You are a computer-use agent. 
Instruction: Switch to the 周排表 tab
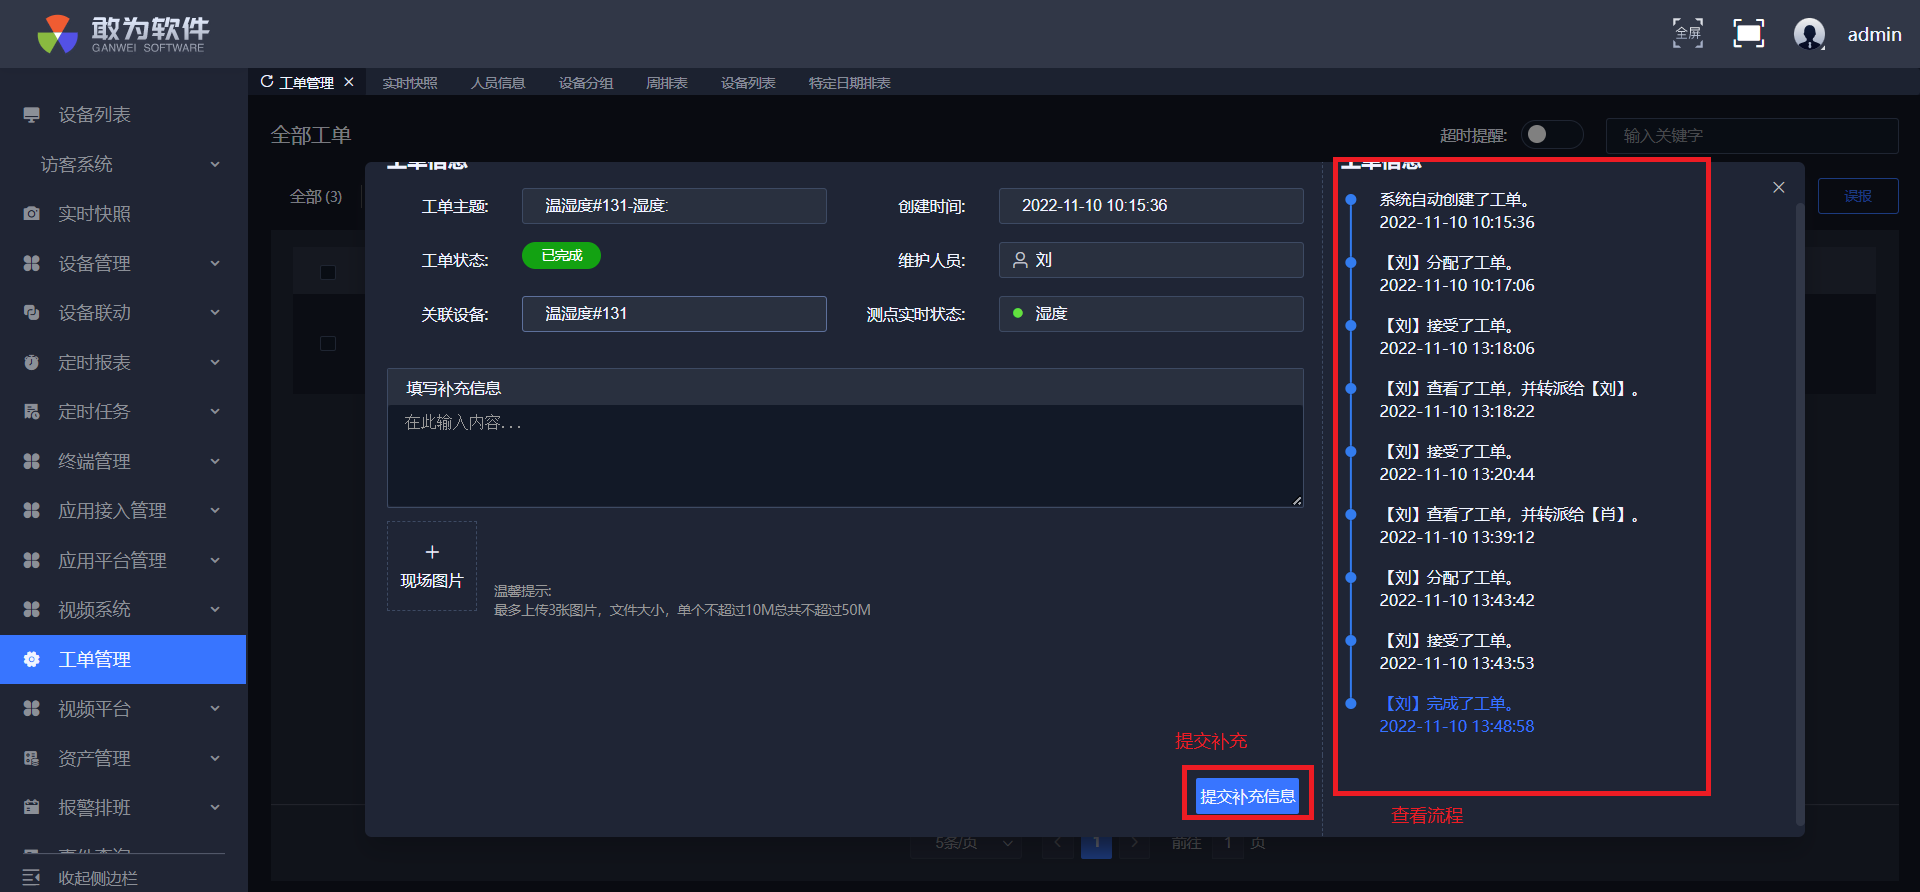point(667,83)
